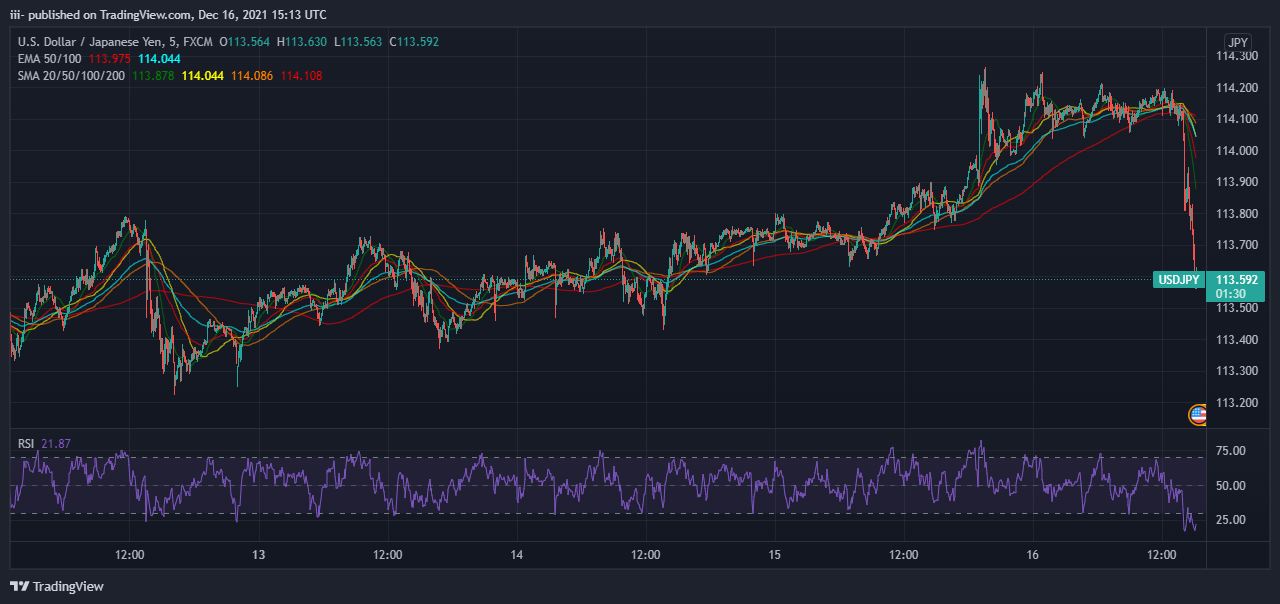
Task: Click the high price H113.630
Action: coord(302,42)
